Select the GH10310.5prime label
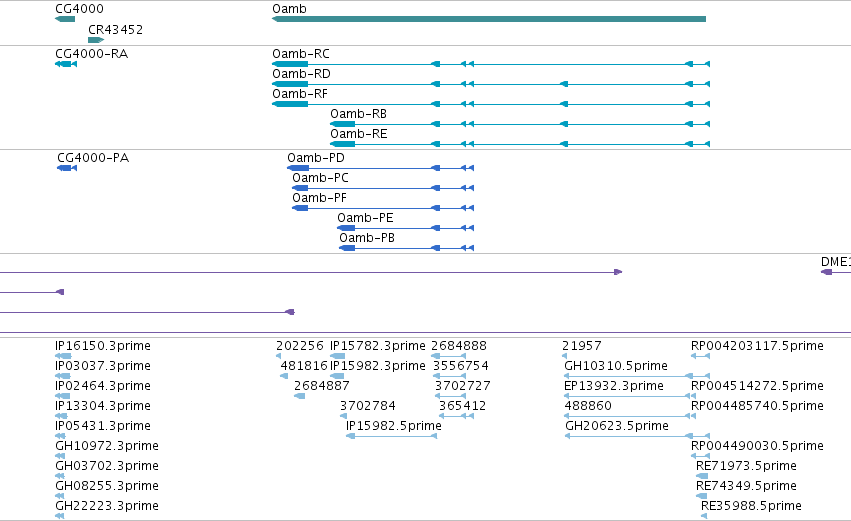Viewport: 851px width, 521px height. (616, 366)
